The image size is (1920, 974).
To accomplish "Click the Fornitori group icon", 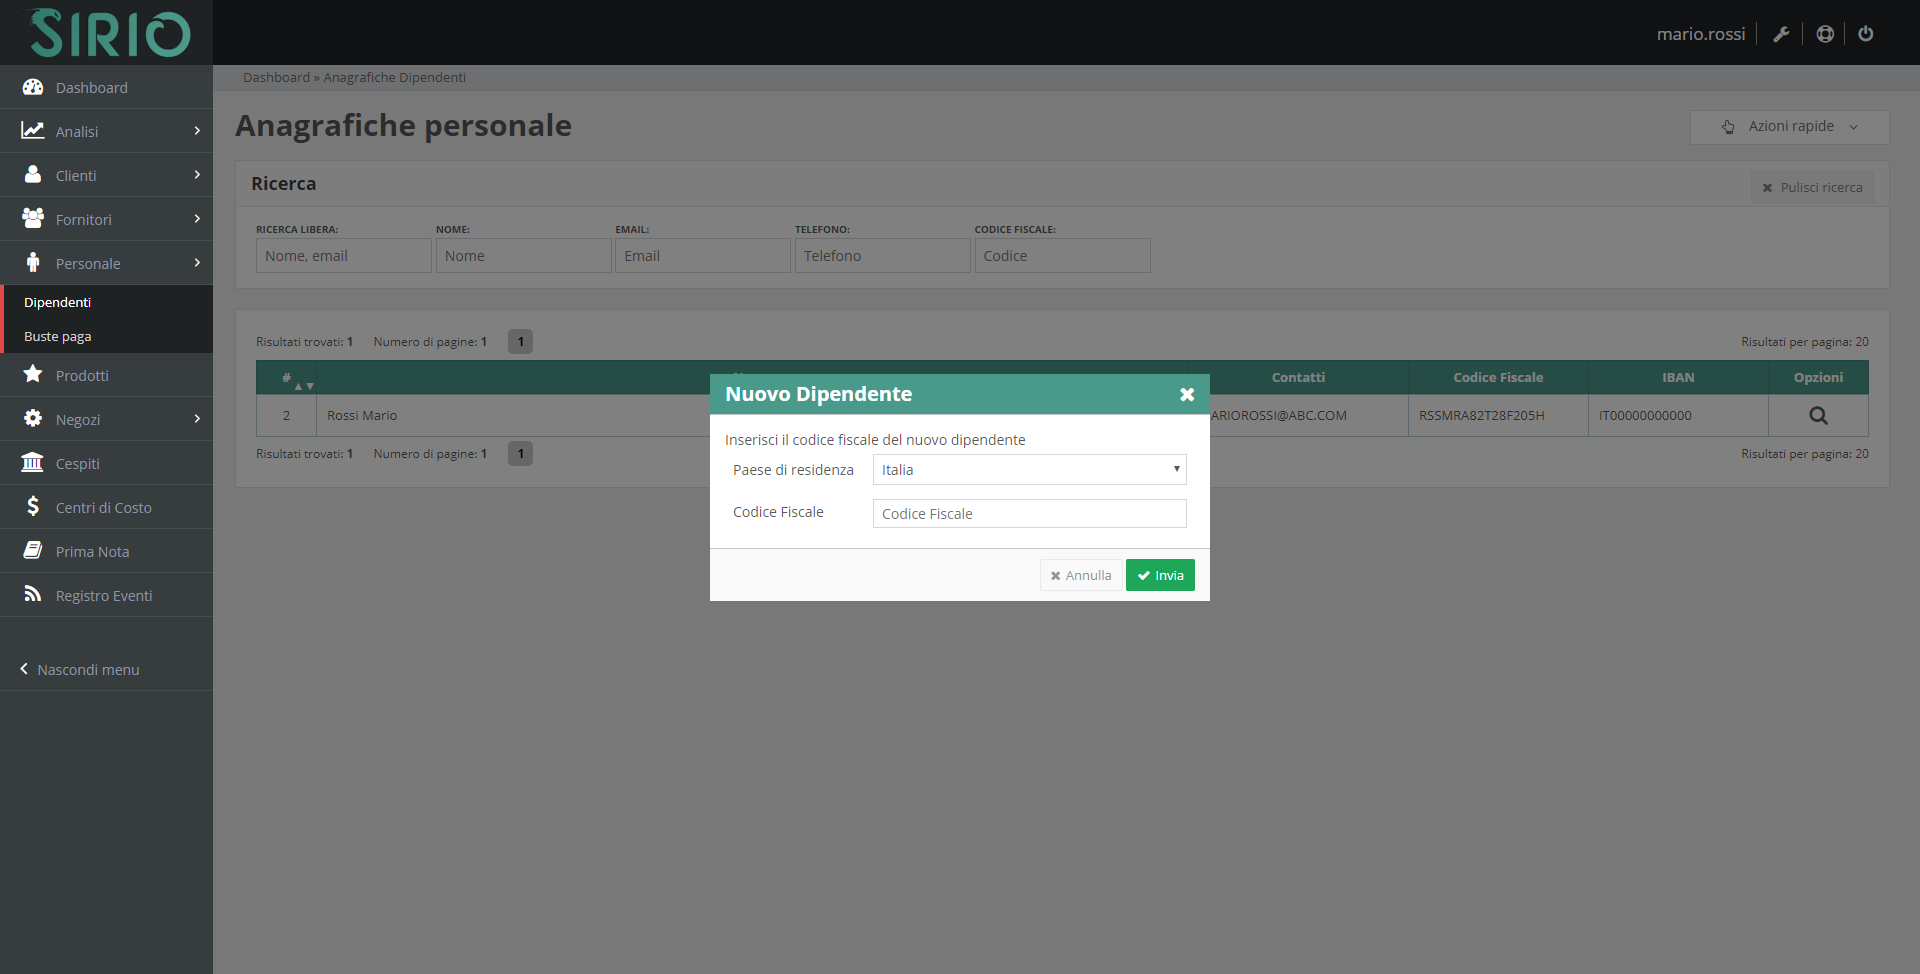I will click(x=33, y=218).
